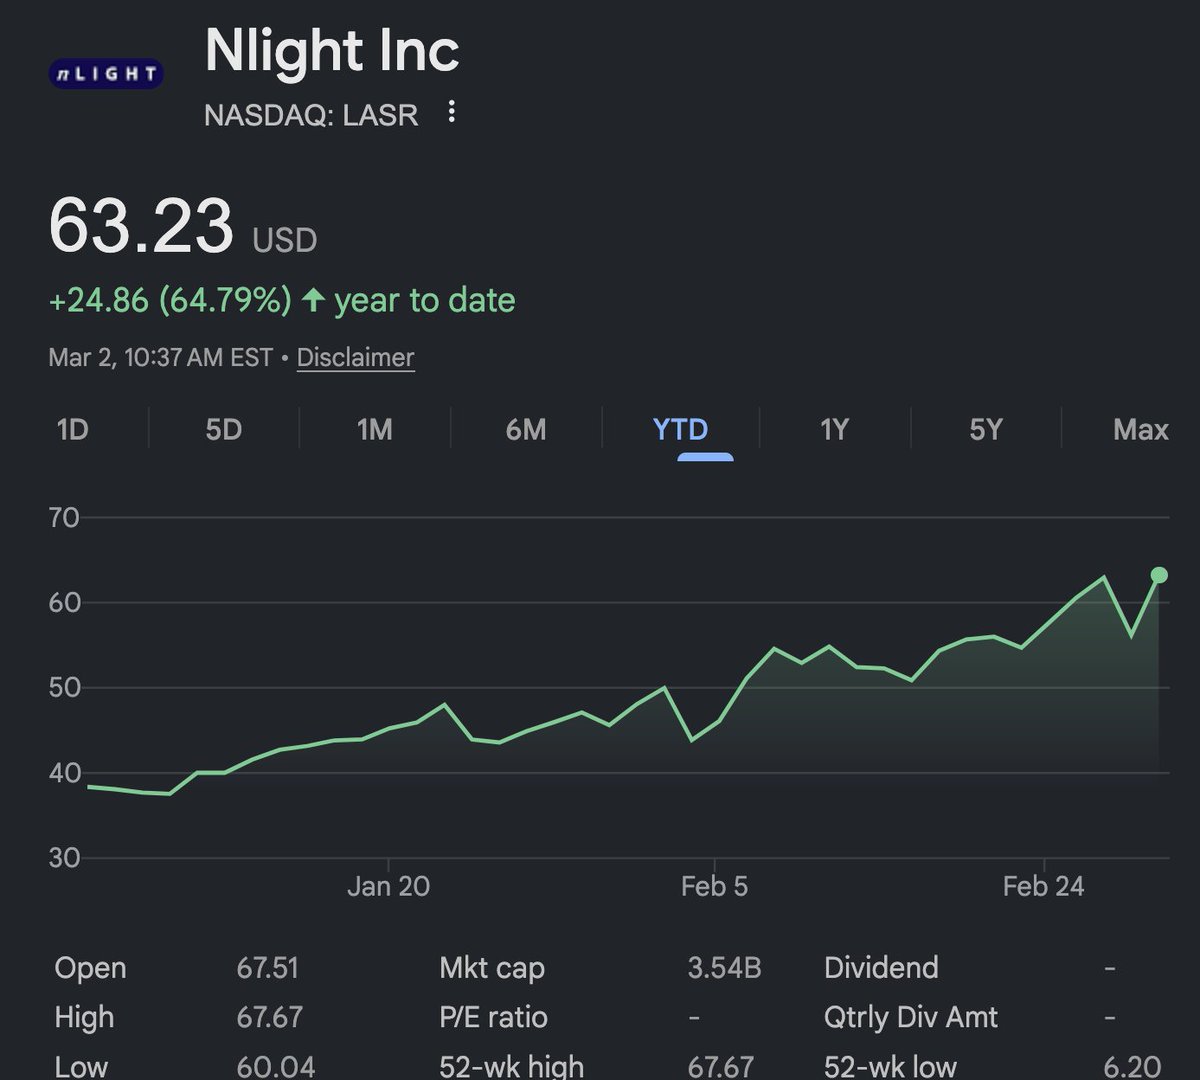This screenshot has height=1080, width=1200.
Task: Switch to the 5D time range
Action: tap(224, 429)
